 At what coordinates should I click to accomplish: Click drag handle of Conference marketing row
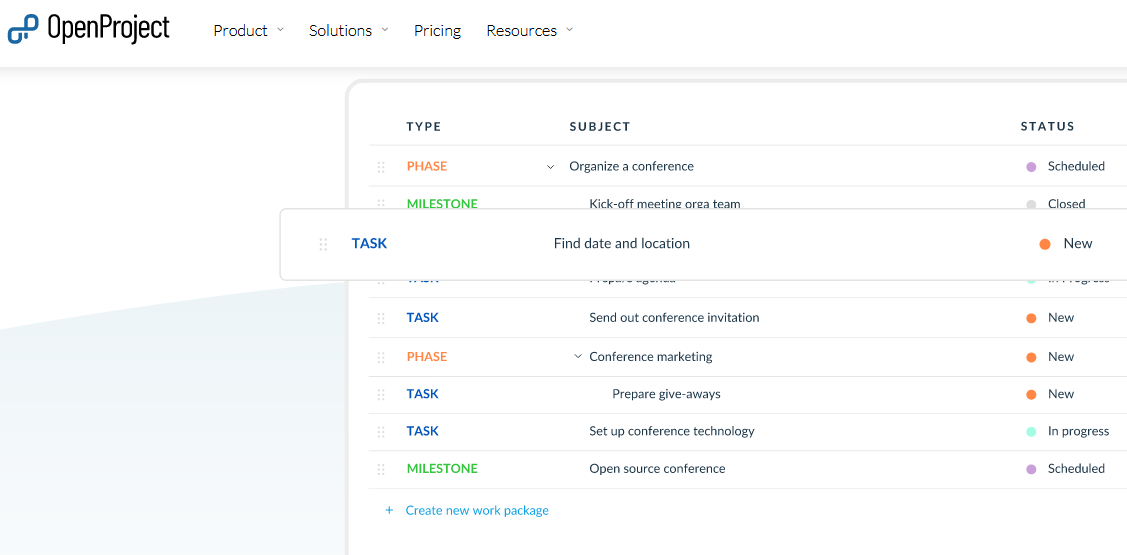(x=381, y=357)
